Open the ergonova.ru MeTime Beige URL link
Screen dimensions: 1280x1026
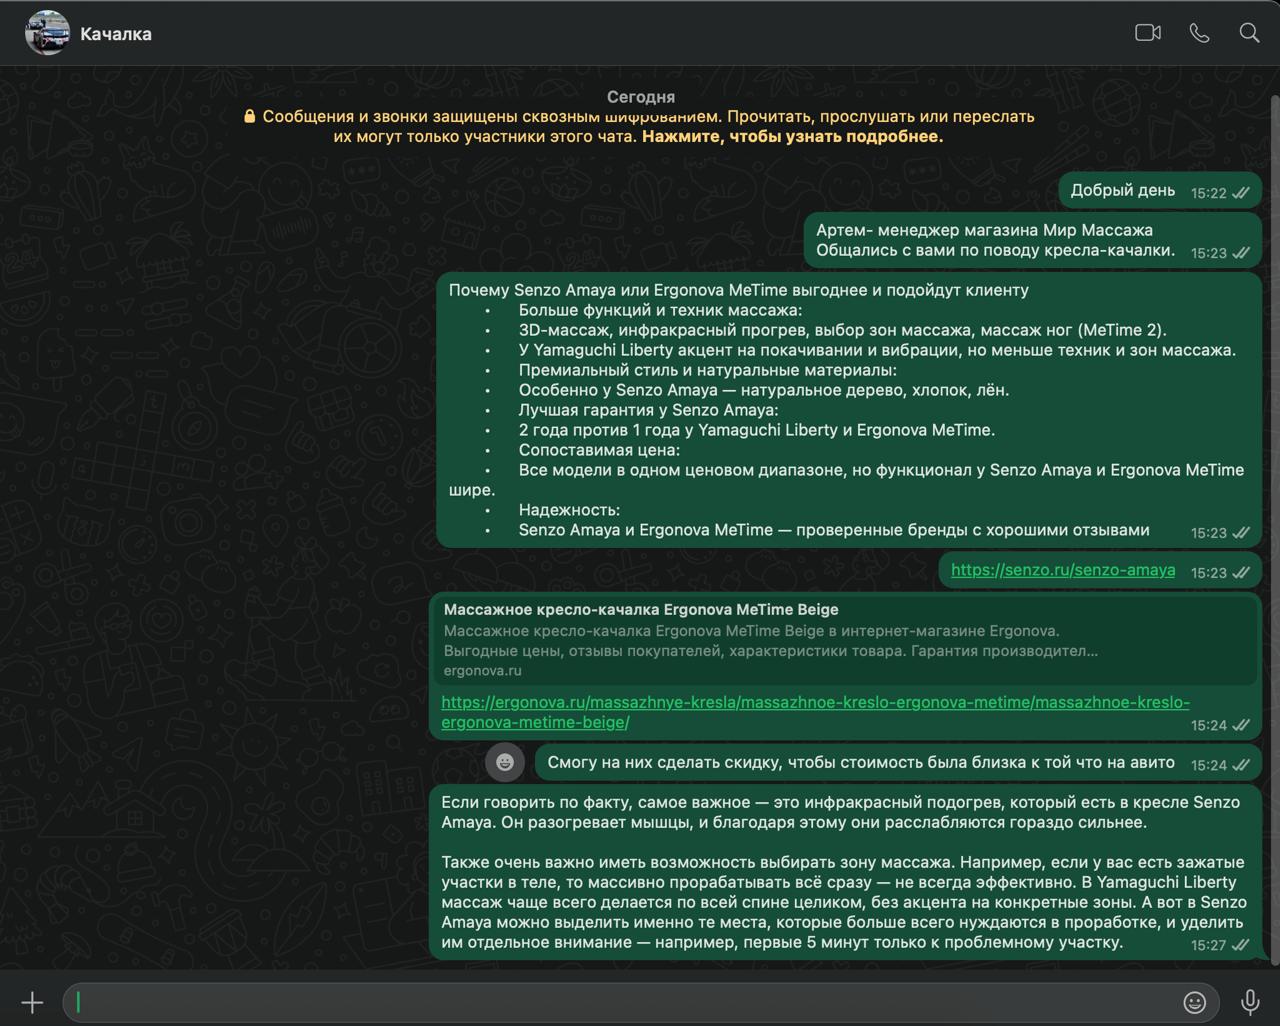815,712
